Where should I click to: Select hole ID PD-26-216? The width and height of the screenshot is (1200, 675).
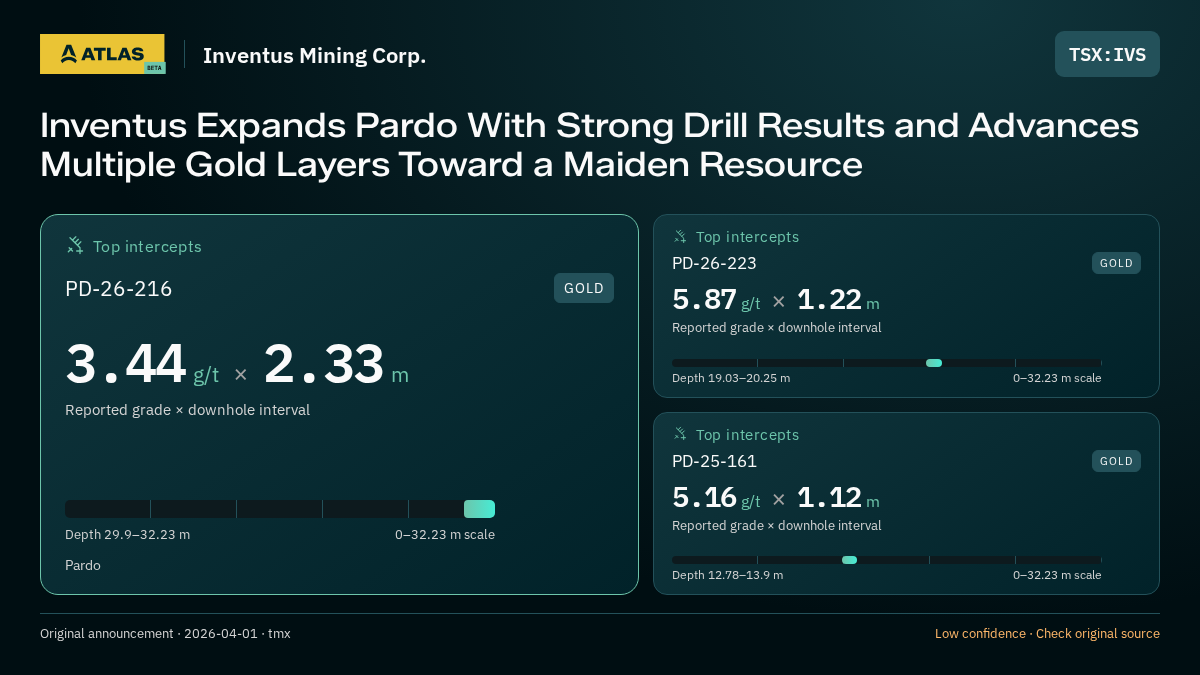[x=119, y=289]
